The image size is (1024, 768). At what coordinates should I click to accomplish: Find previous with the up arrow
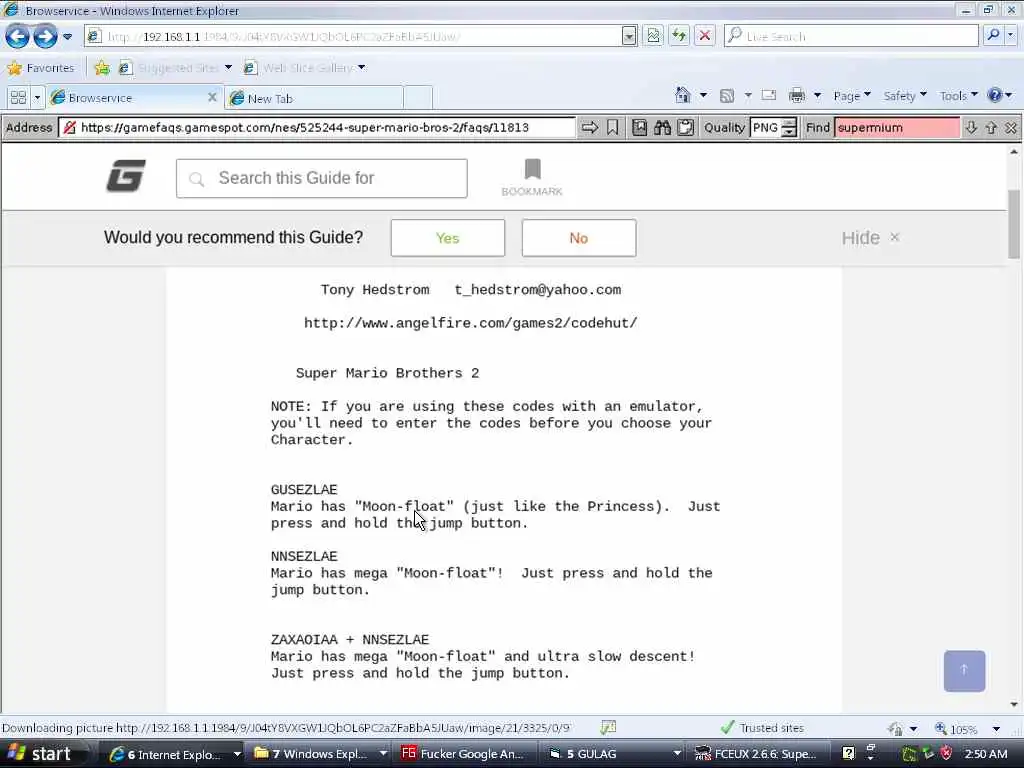pos(991,127)
